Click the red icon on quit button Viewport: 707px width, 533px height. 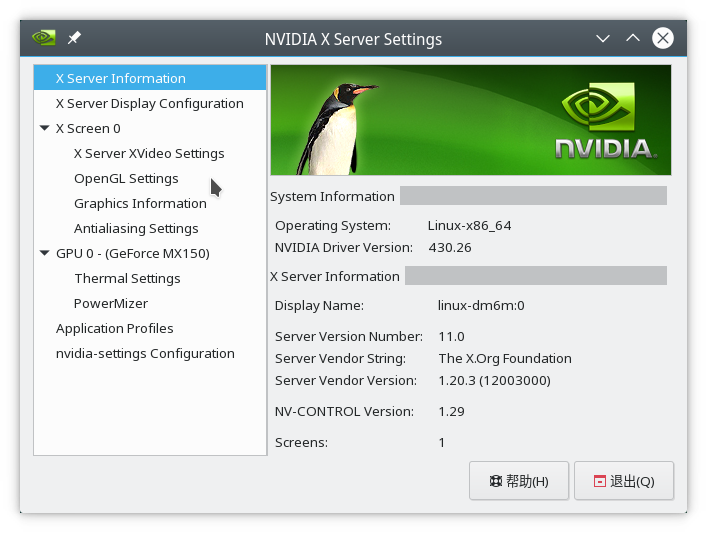click(x=600, y=481)
